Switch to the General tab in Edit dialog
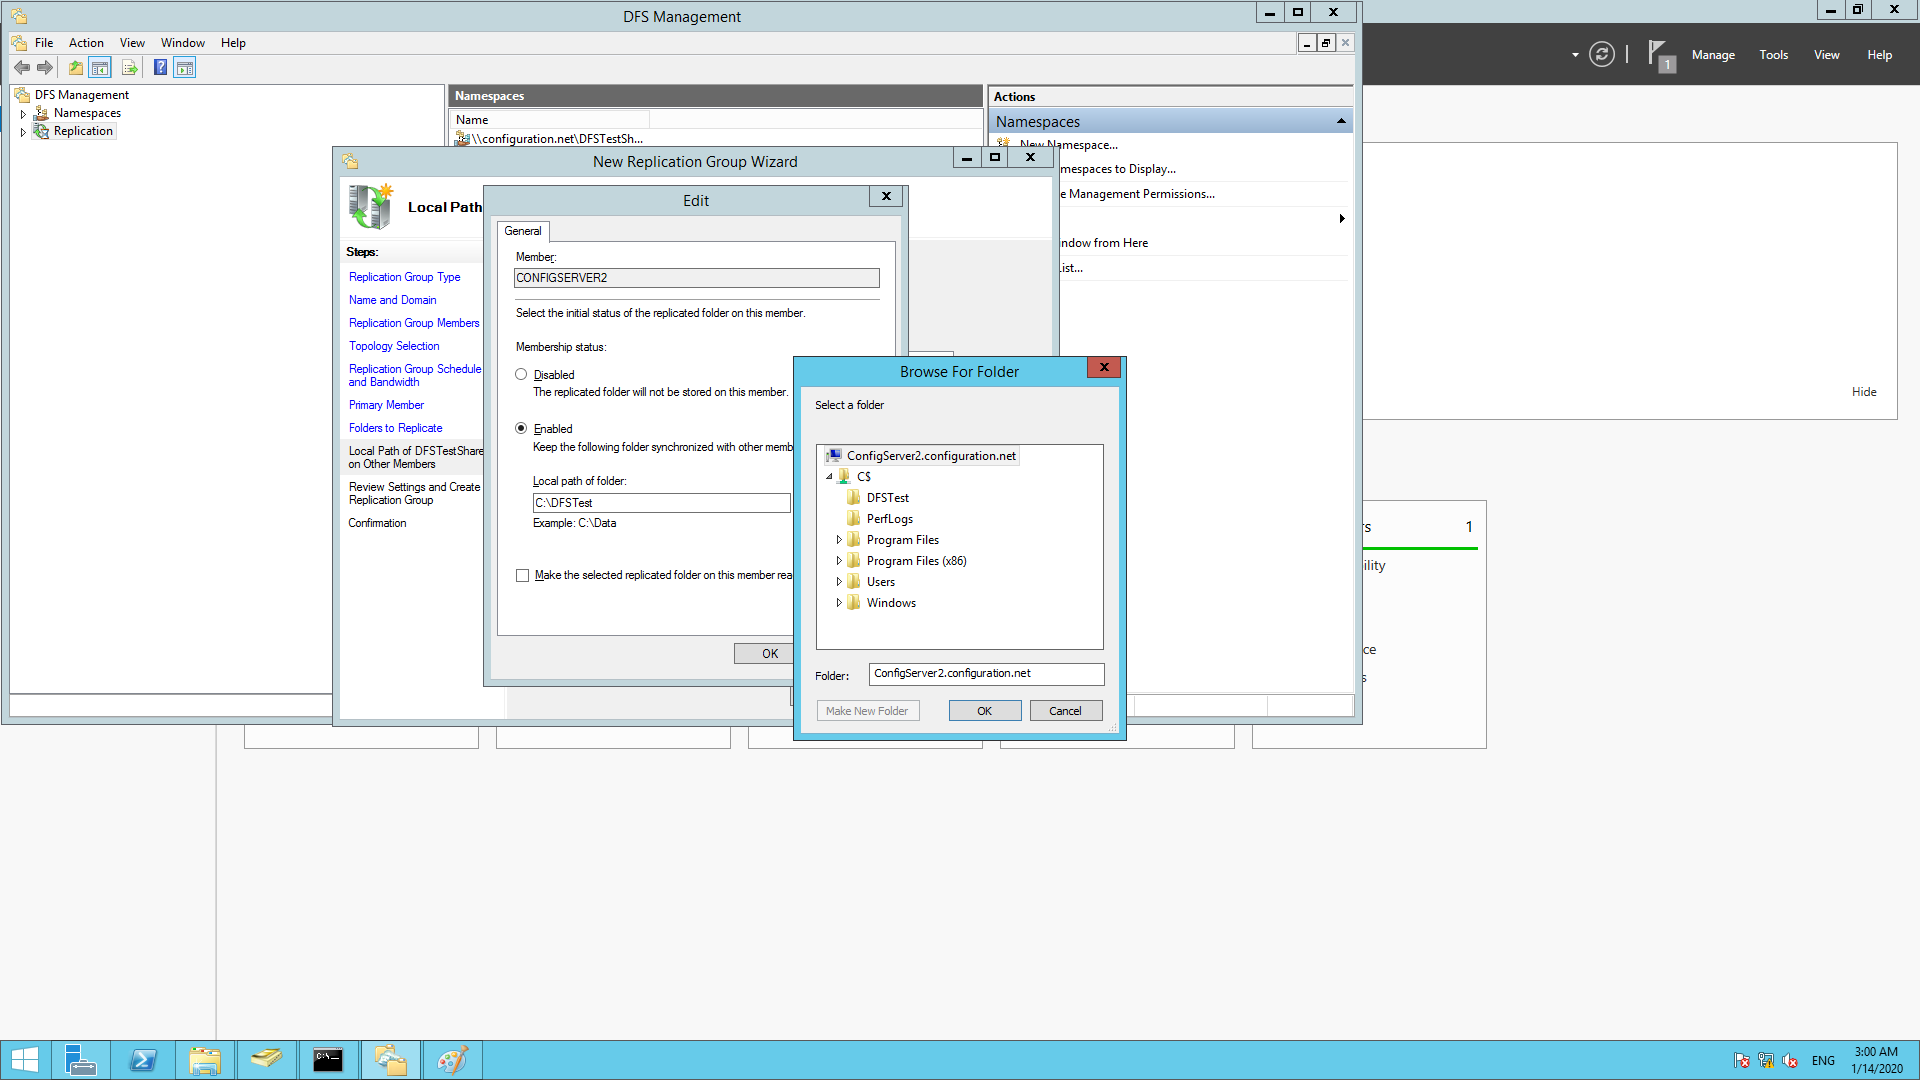The image size is (1920, 1080). [x=522, y=231]
